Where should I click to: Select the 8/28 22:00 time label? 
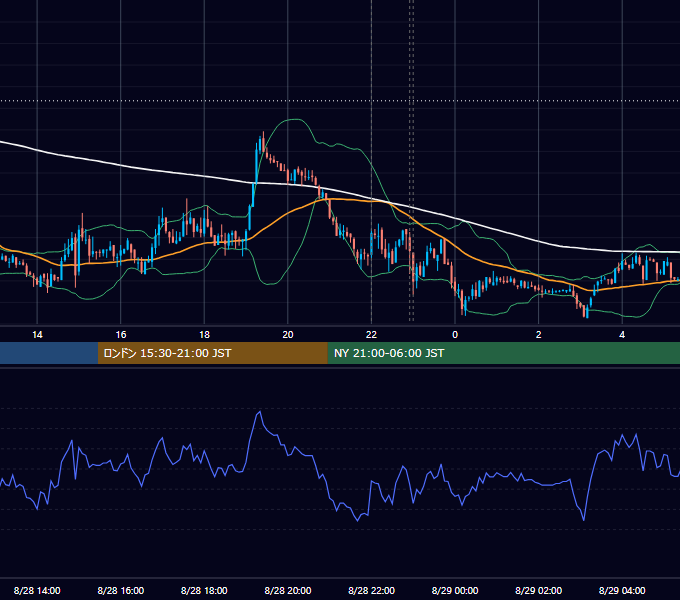click(x=371, y=590)
